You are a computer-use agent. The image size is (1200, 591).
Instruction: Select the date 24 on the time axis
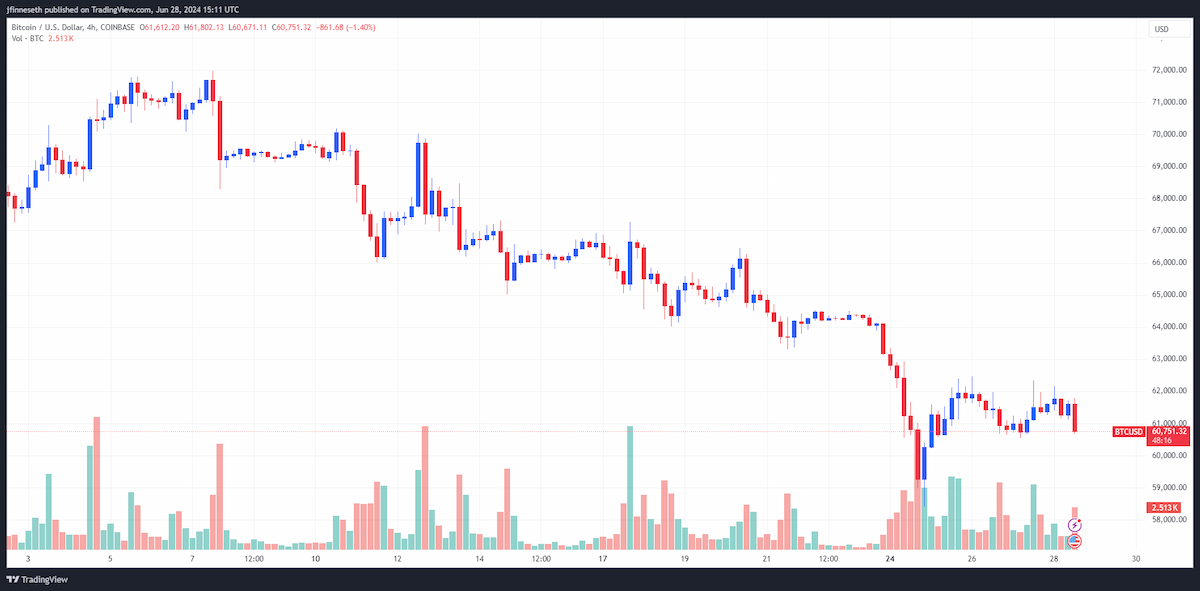point(889,560)
